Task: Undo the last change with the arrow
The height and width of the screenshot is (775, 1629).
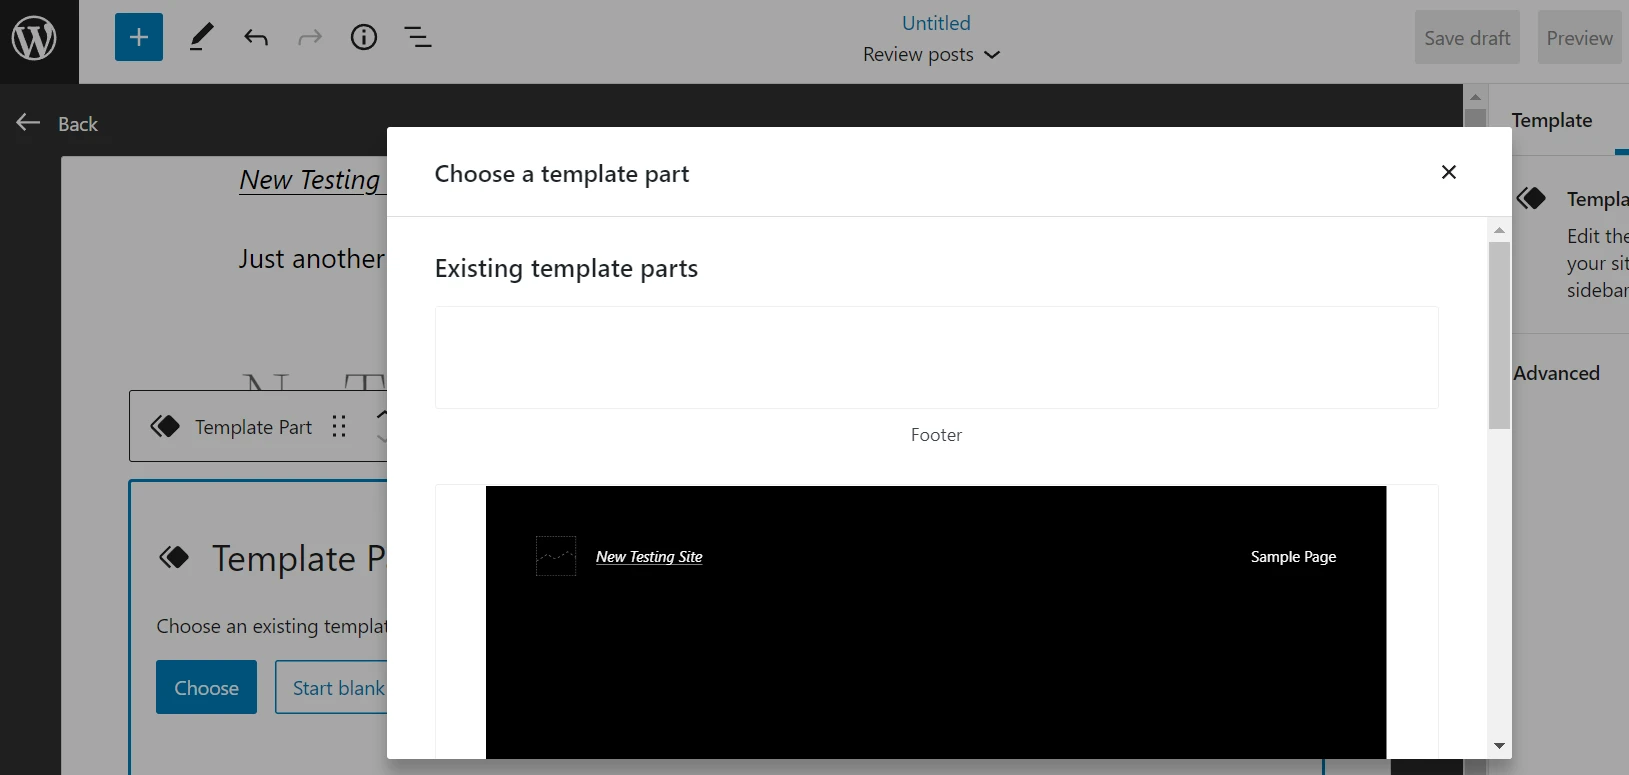Action: point(256,38)
